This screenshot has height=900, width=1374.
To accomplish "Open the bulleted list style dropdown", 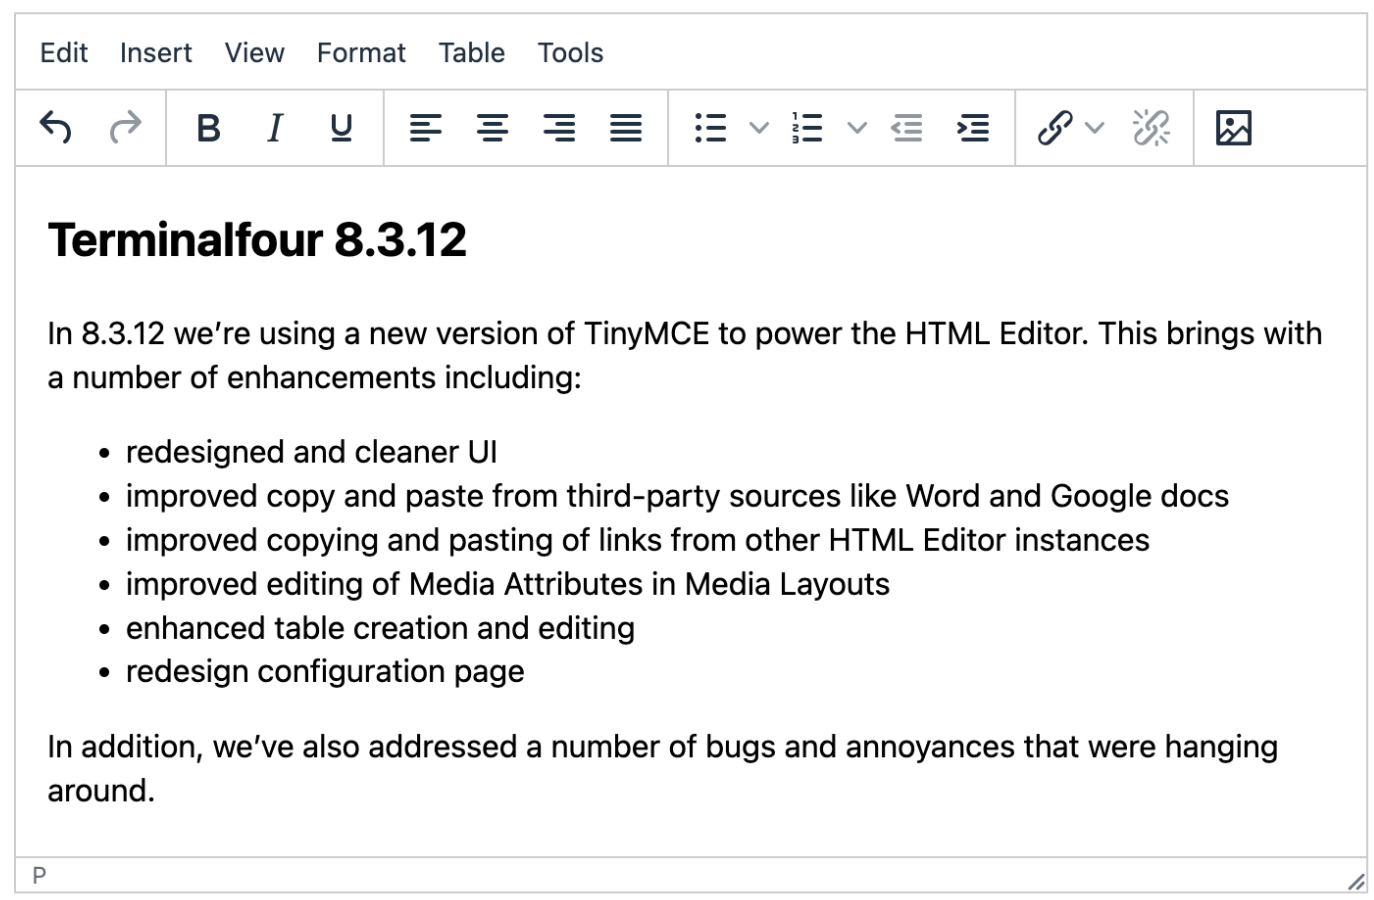I will (x=757, y=128).
